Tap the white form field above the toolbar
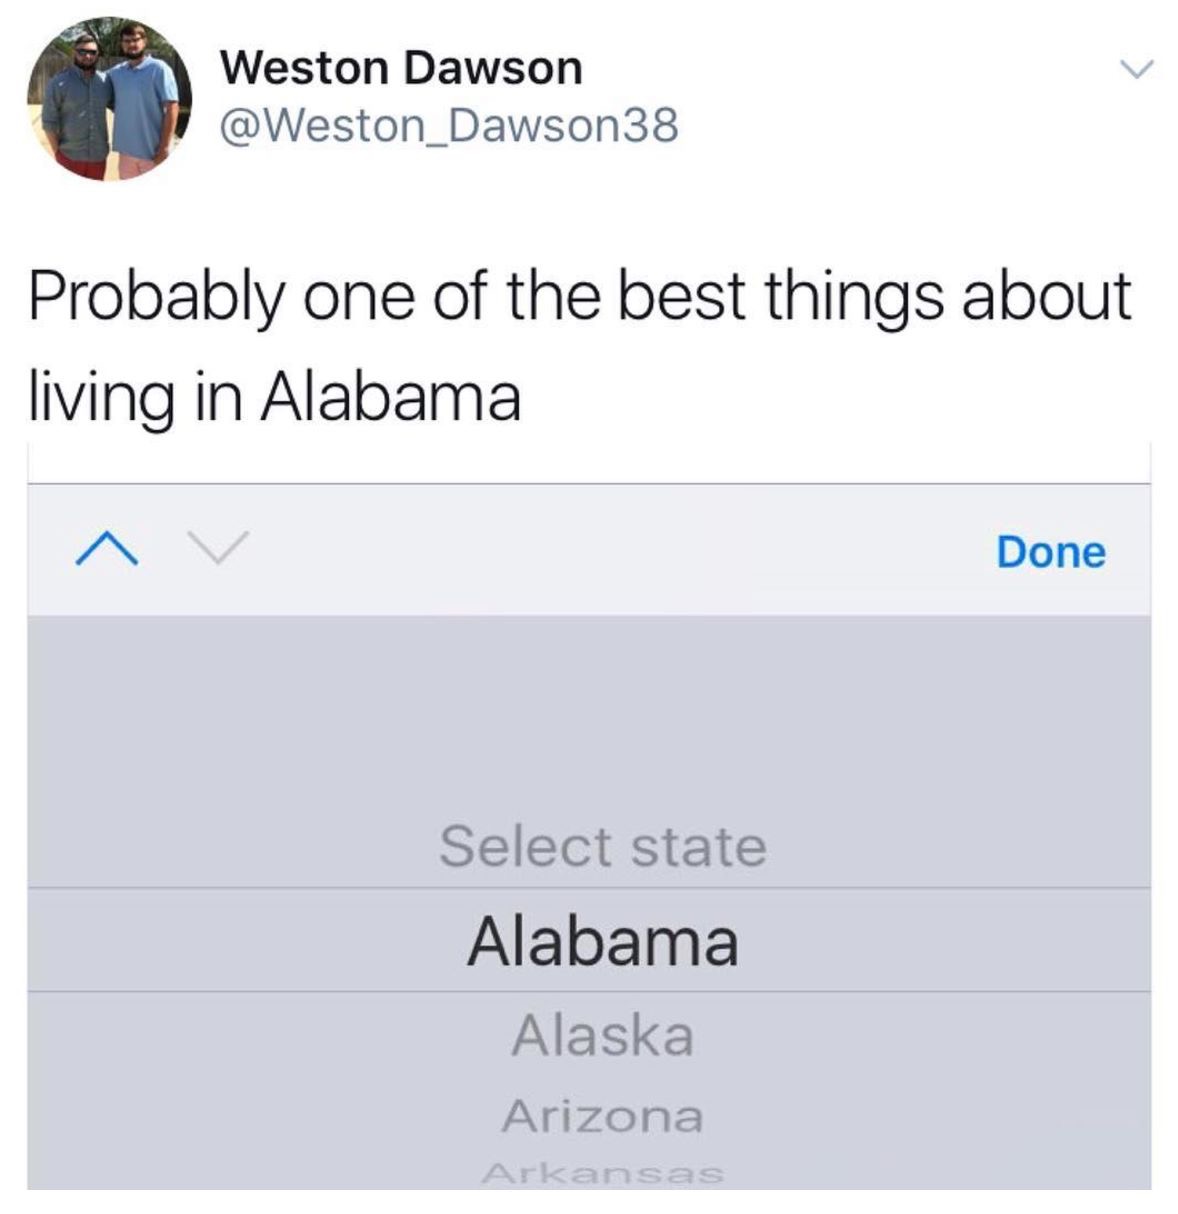 pyautogui.click(x=589, y=462)
